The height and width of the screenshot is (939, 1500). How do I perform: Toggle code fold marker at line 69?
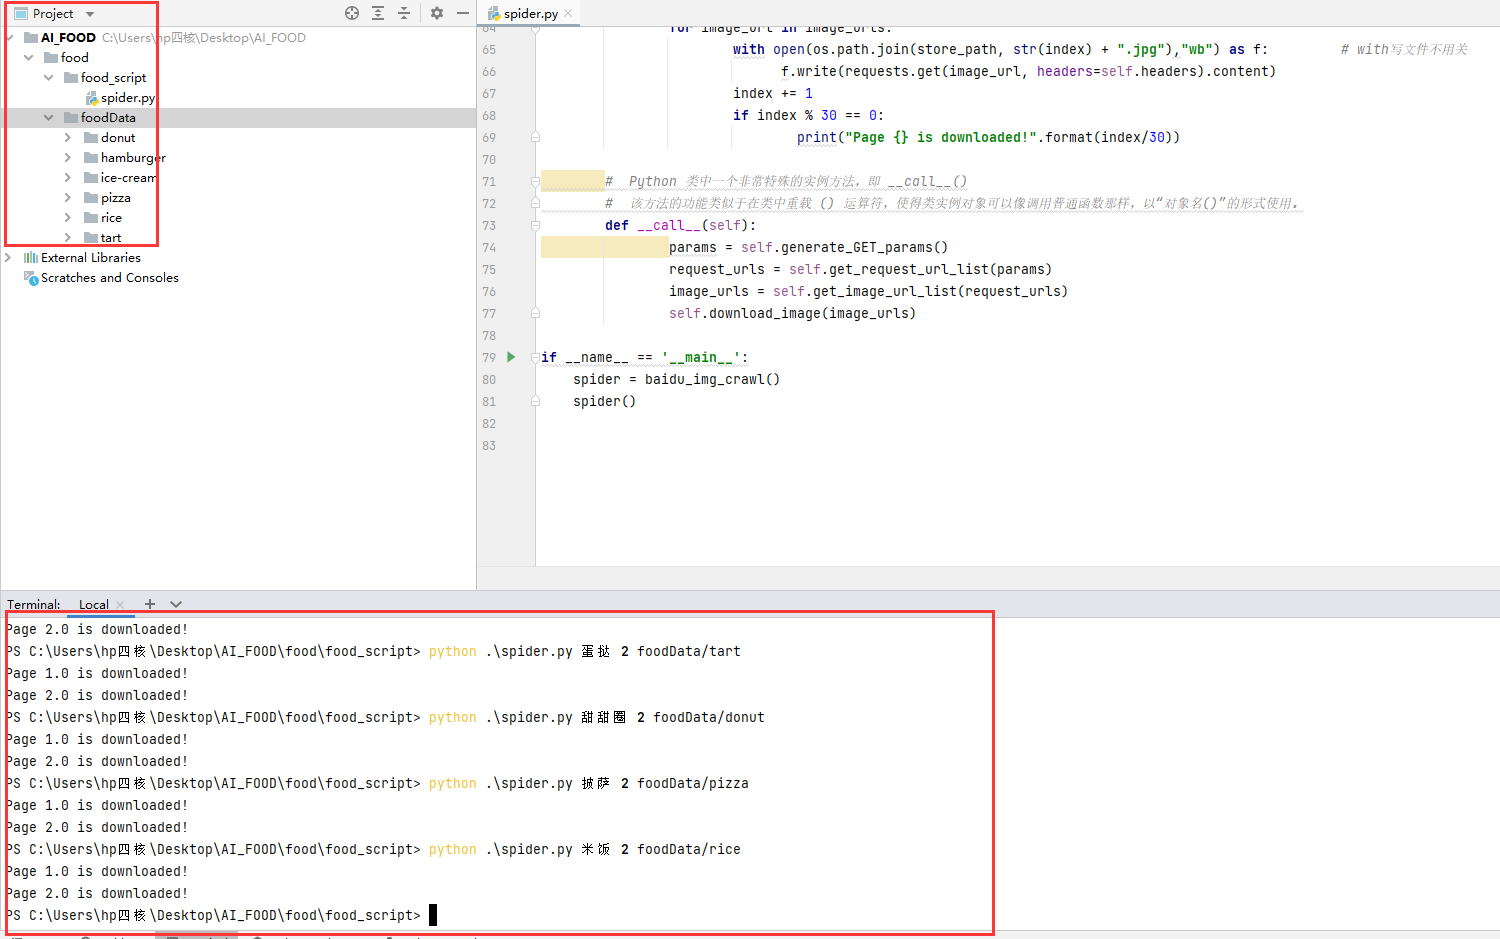[535, 137]
